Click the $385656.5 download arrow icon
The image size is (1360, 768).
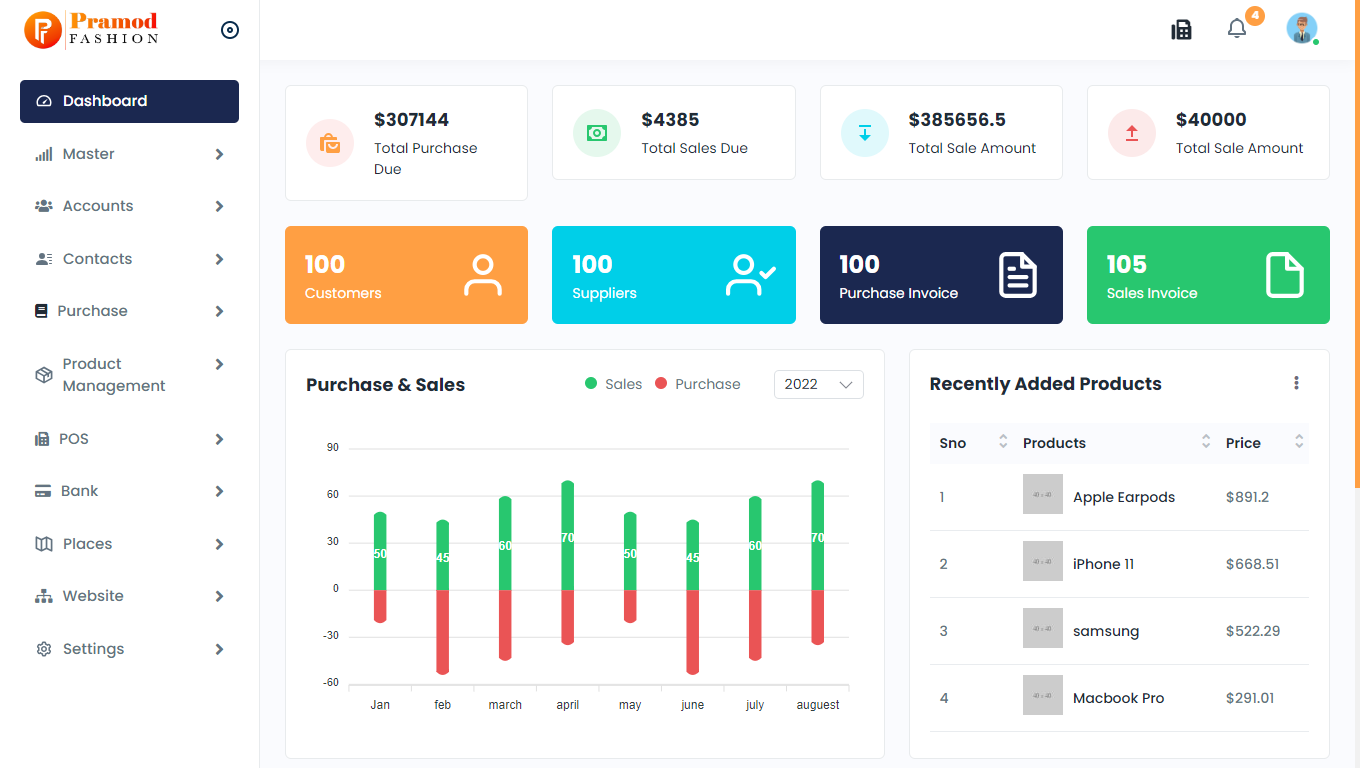coord(865,133)
